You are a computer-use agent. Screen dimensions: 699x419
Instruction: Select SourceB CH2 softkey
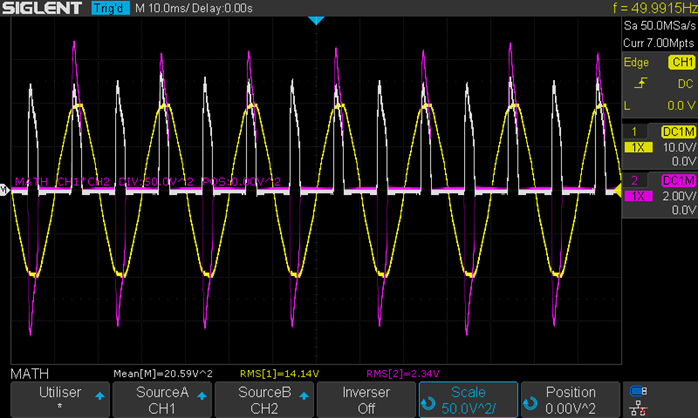click(264, 399)
